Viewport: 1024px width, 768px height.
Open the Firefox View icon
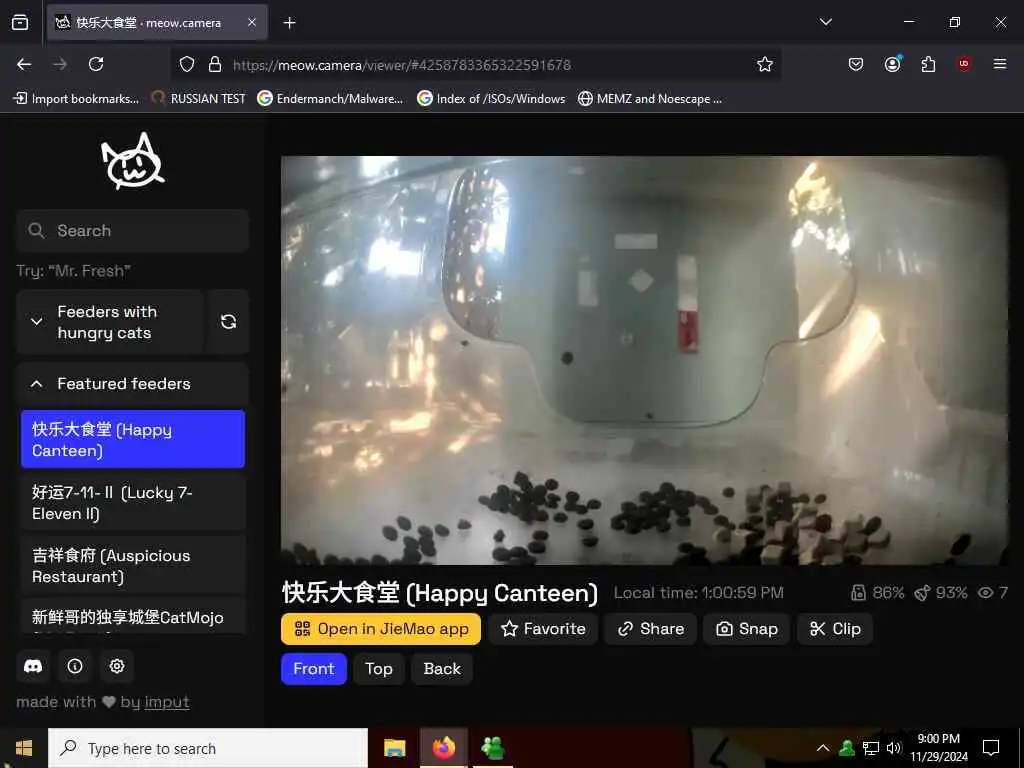[x=20, y=22]
